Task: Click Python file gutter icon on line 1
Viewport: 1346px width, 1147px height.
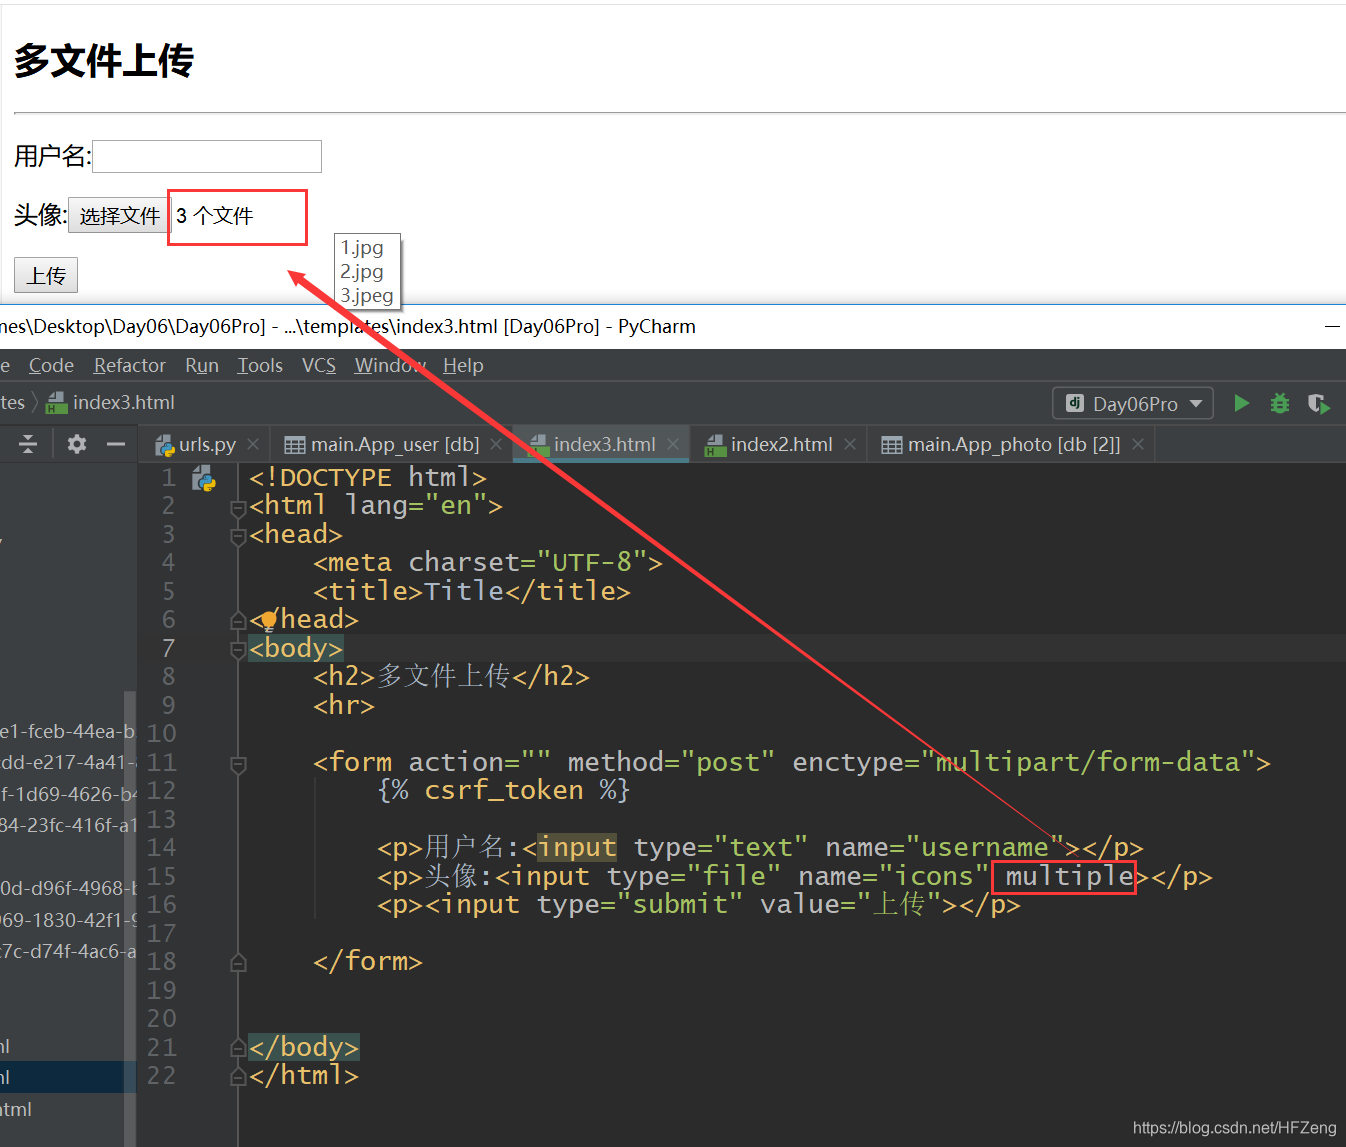Action: pyautogui.click(x=204, y=477)
